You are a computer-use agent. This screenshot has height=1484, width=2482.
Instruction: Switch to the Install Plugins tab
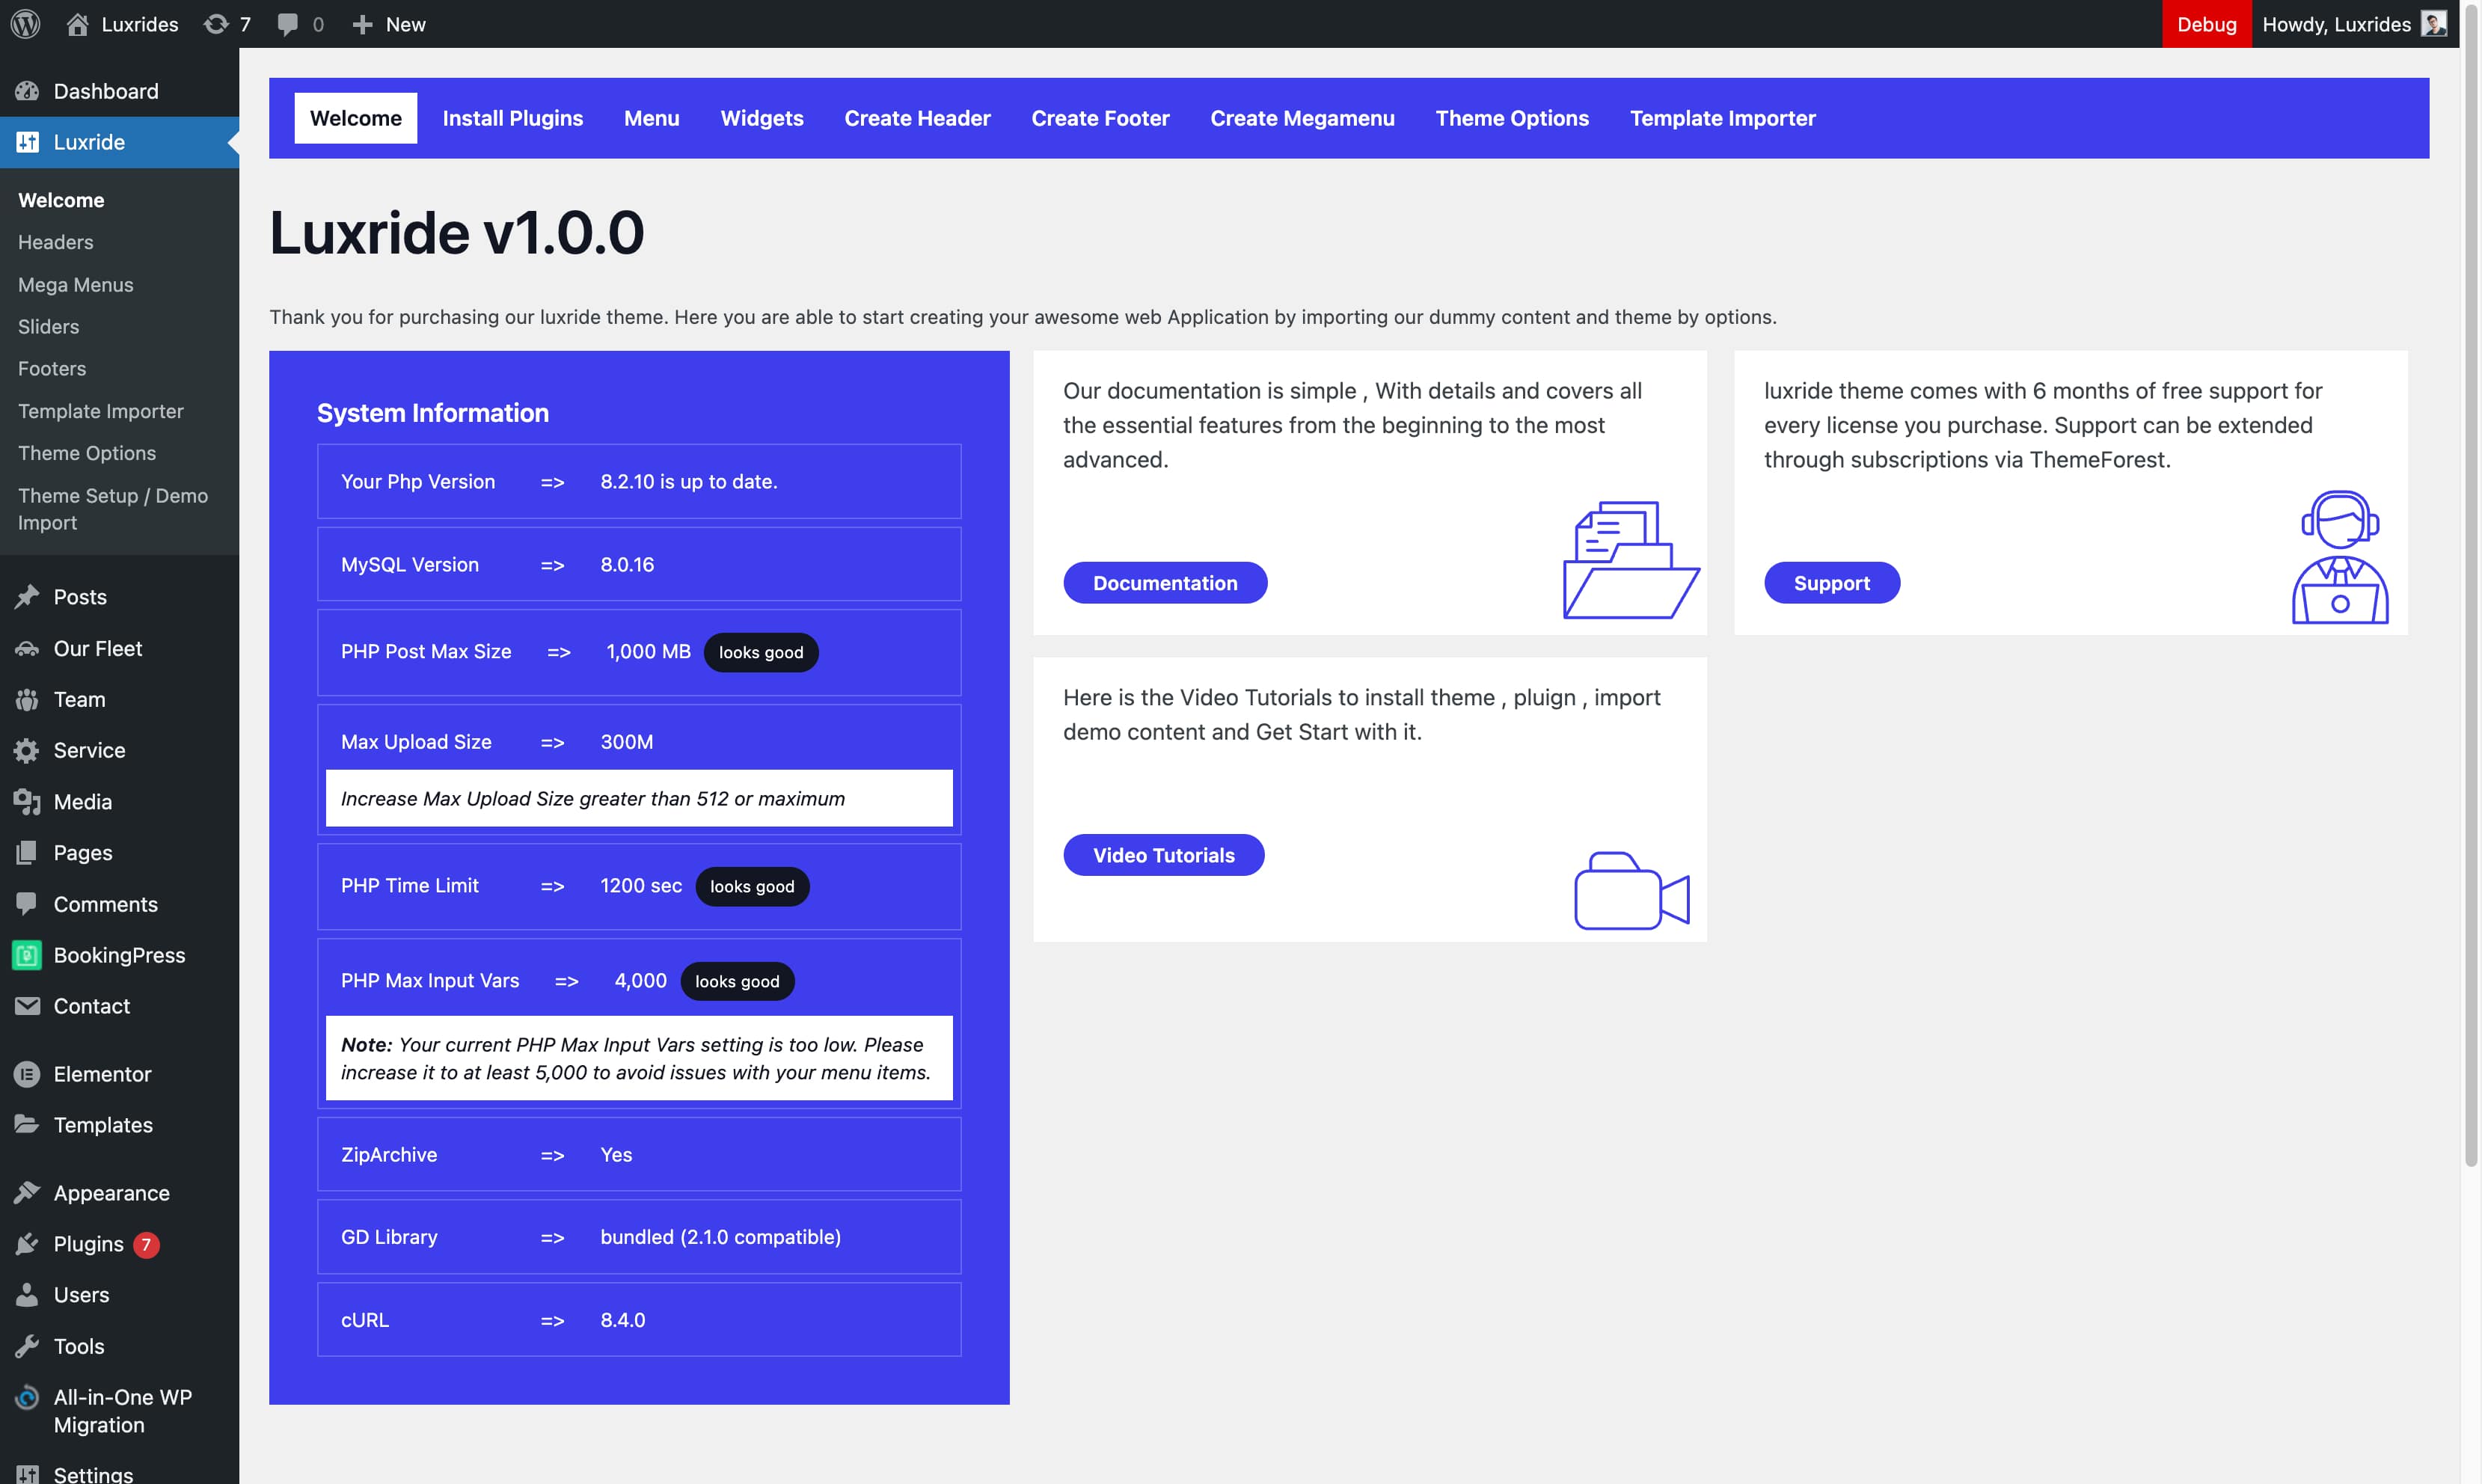513,118
